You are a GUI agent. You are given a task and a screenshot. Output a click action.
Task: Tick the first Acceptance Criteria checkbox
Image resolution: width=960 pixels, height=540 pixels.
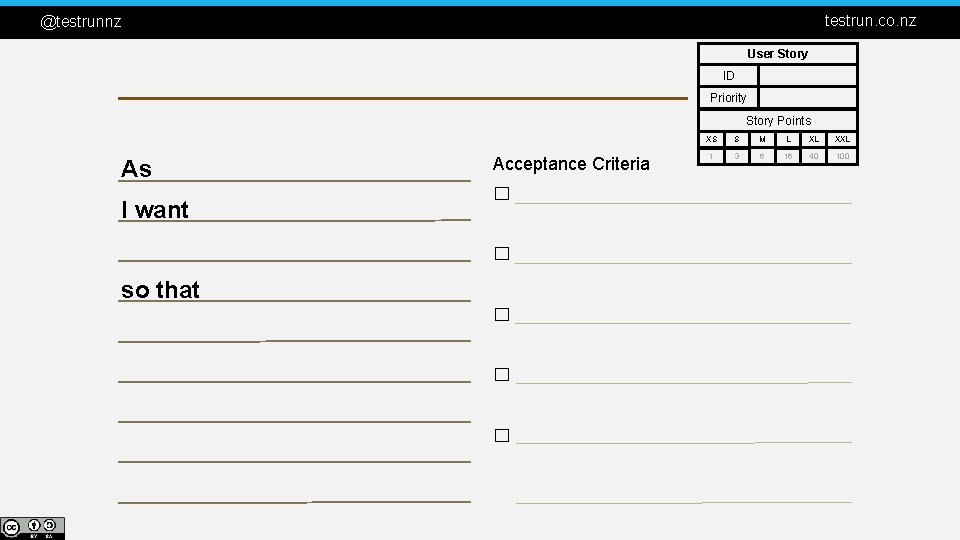[x=502, y=193]
